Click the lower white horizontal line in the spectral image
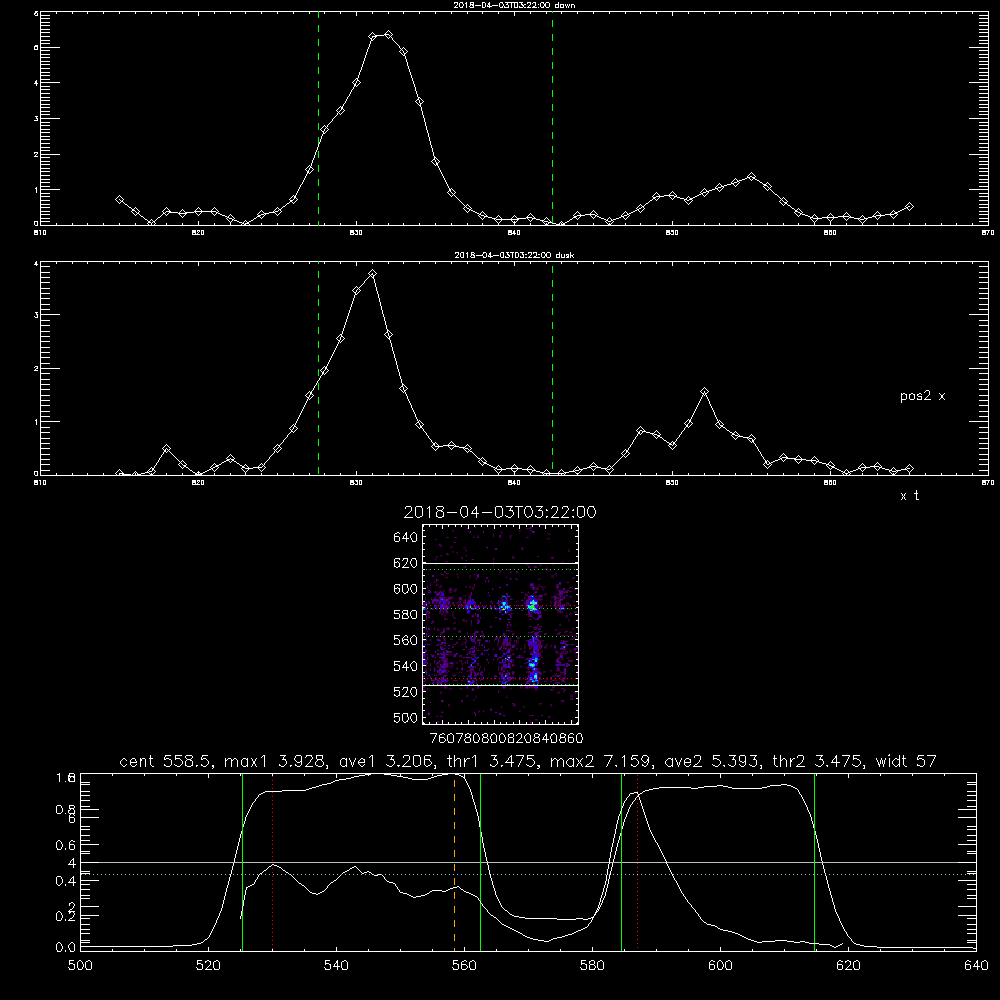The height and width of the screenshot is (1000, 1000). click(x=501, y=685)
